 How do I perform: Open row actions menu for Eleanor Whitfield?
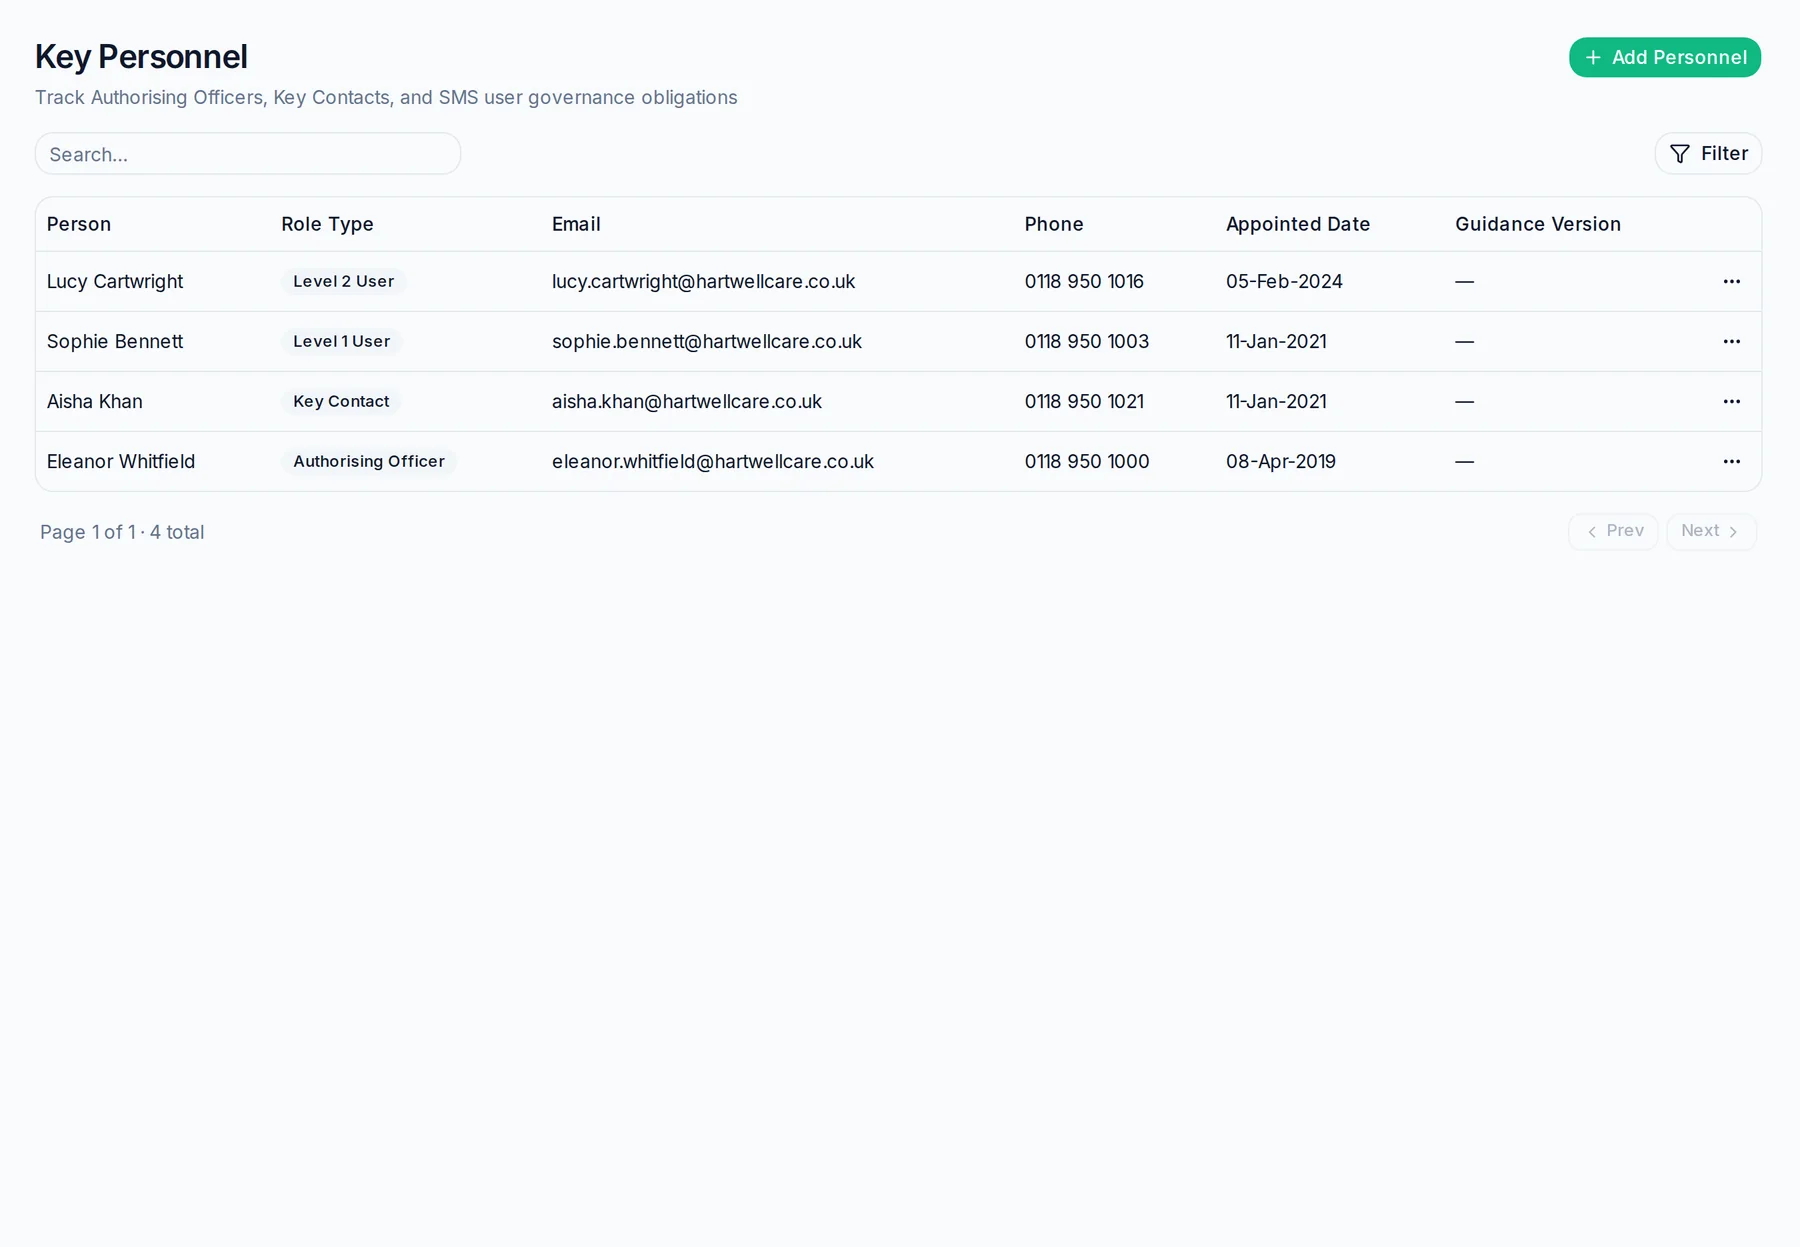(x=1731, y=462)
